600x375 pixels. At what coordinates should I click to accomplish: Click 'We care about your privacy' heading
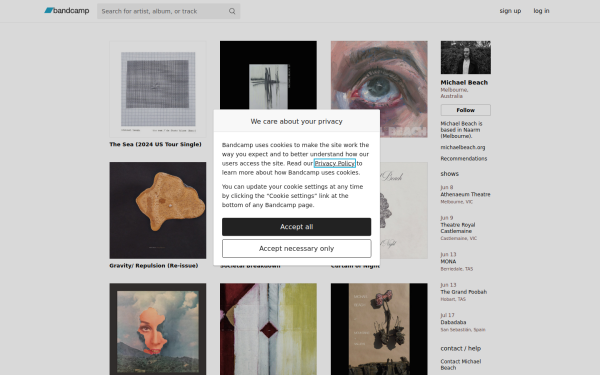tap(297, 121)
